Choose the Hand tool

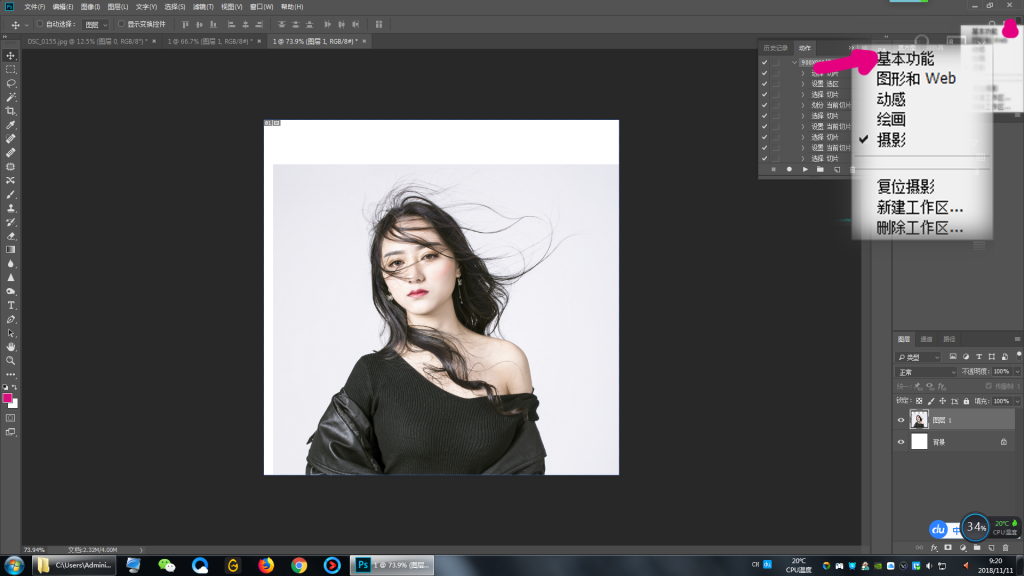coord(11,346)
